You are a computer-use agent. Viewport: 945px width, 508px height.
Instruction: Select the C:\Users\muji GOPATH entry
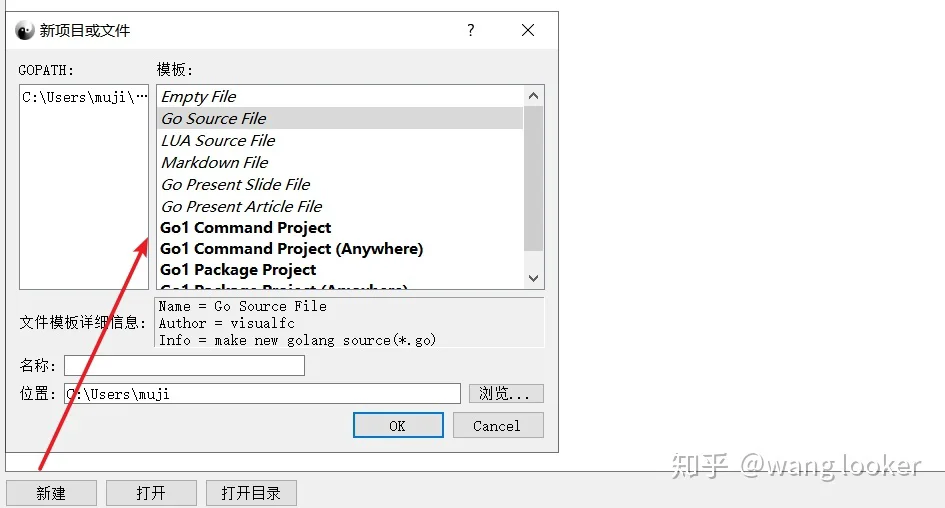tap(84, 97)
